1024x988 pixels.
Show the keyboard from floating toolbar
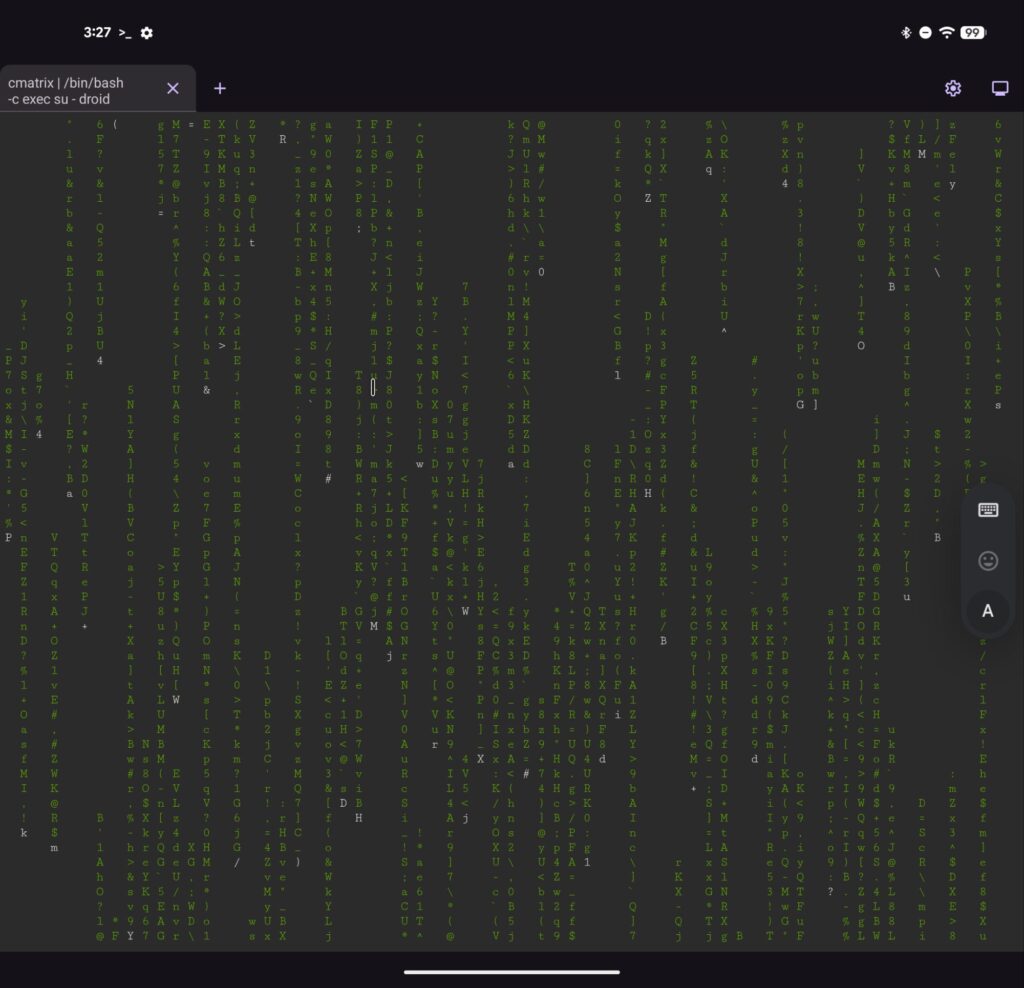coord(988,510)
